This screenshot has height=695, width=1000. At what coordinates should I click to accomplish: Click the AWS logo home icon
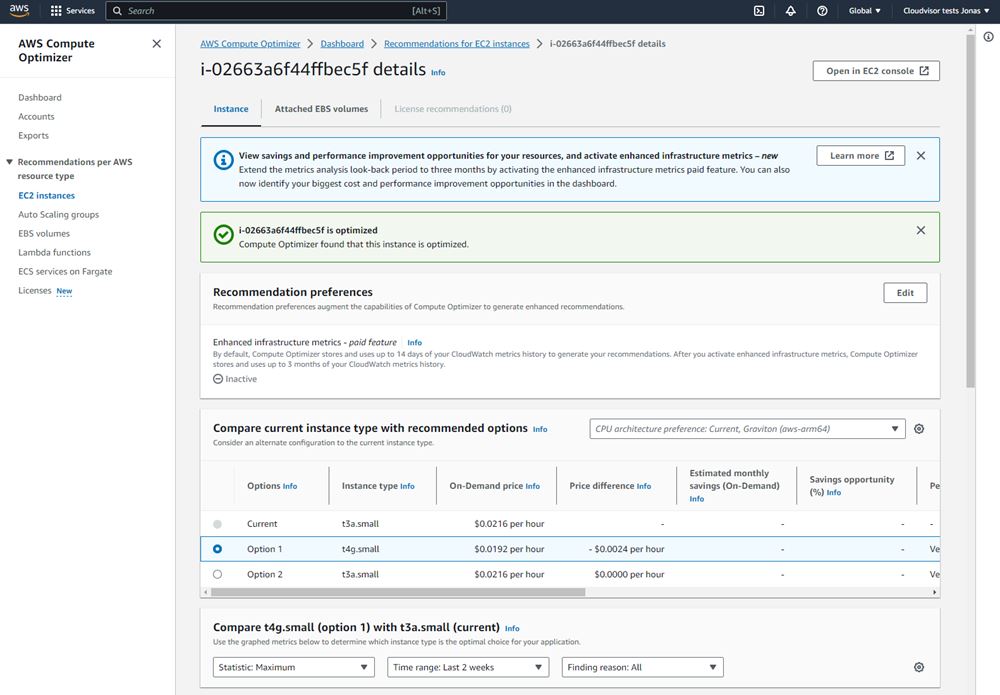tap(19, 11)
